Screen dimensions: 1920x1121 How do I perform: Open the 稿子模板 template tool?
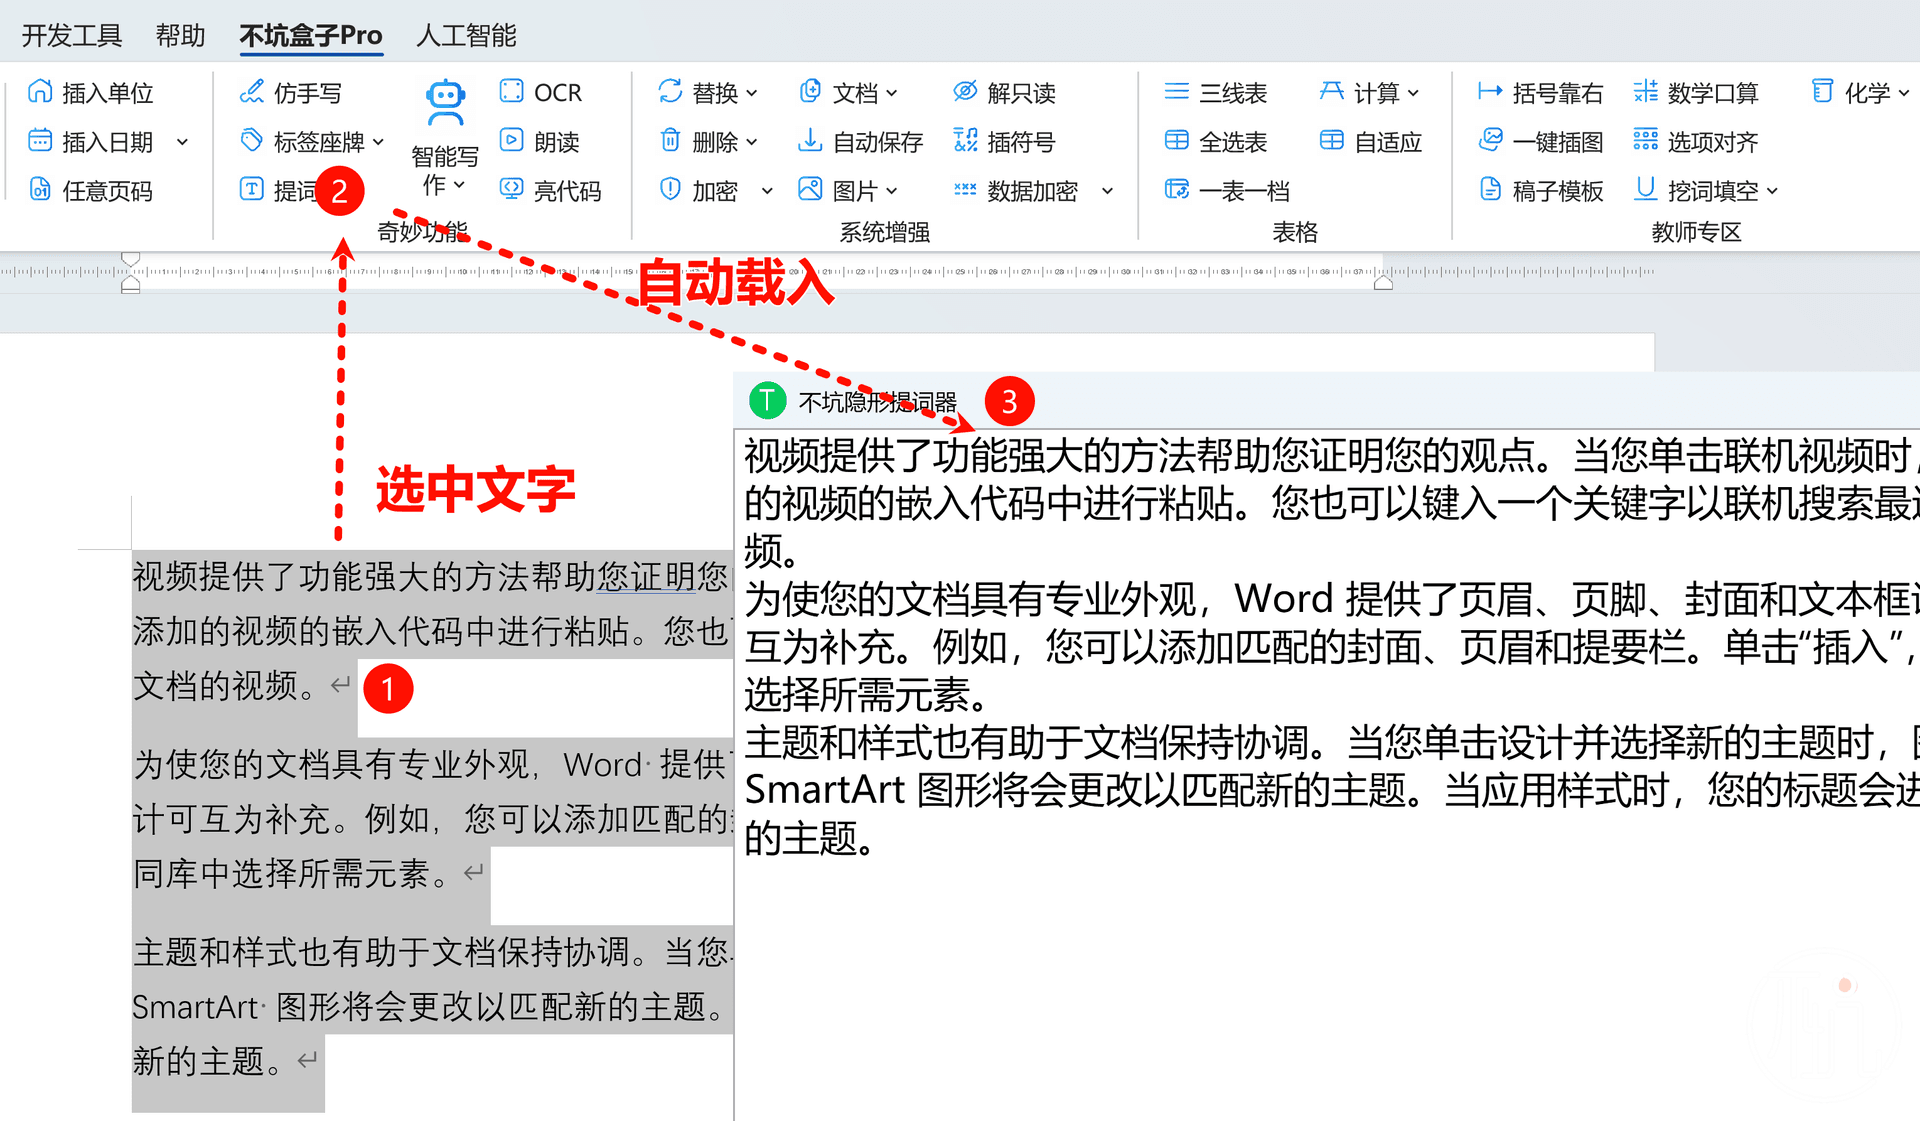[1540, 190]
